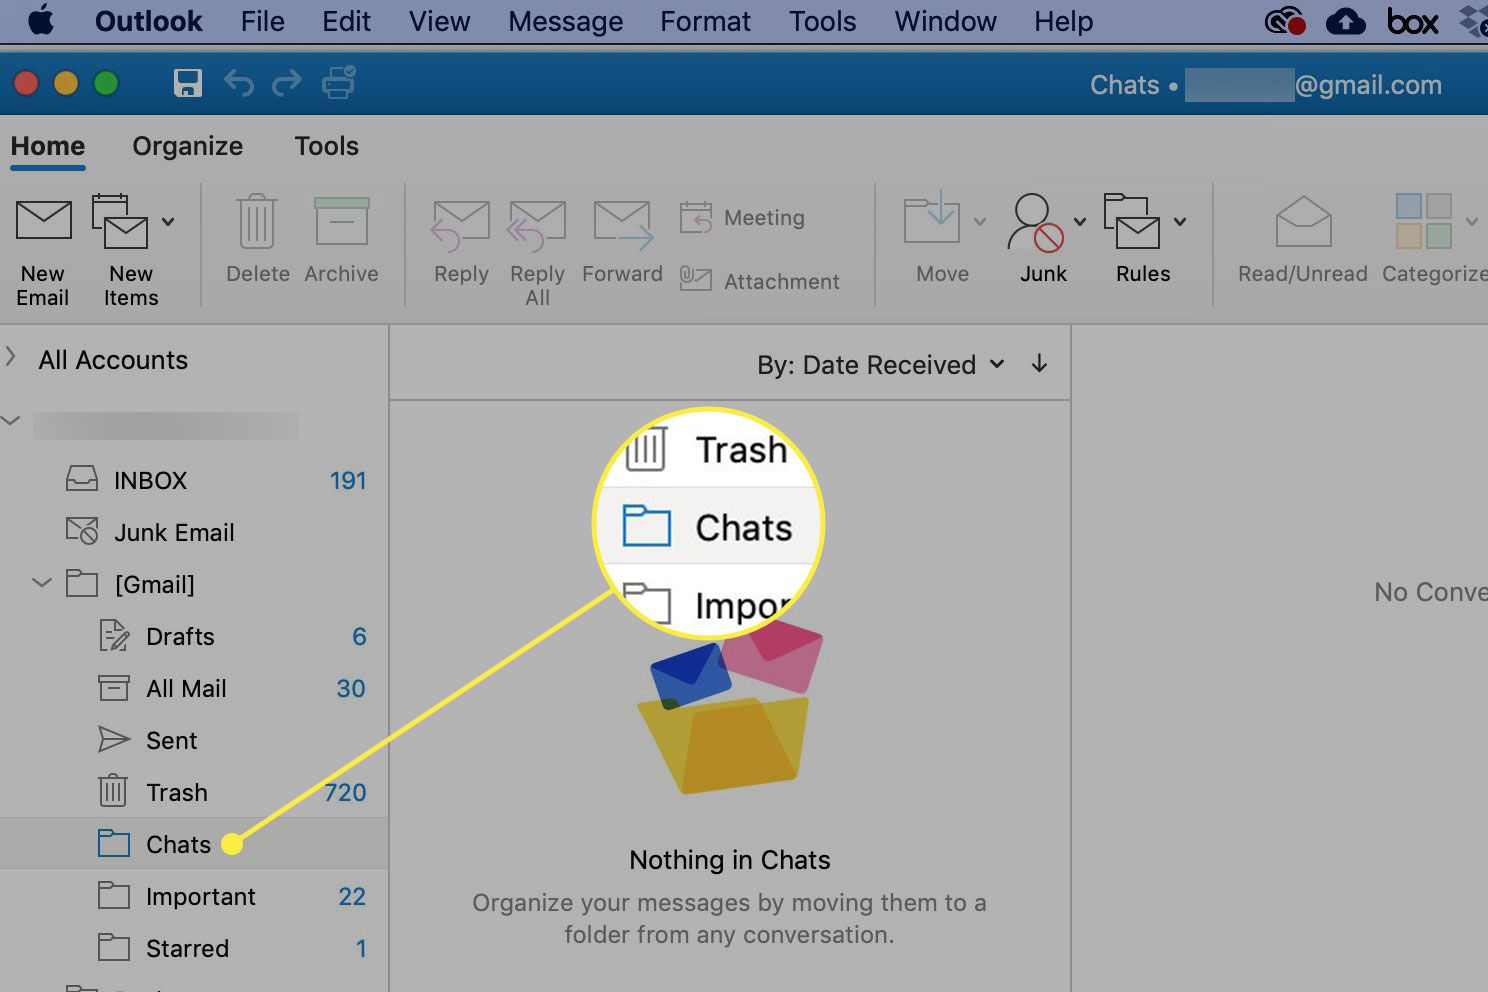Open the Tools menu in menu bar

tap(823, 21)
